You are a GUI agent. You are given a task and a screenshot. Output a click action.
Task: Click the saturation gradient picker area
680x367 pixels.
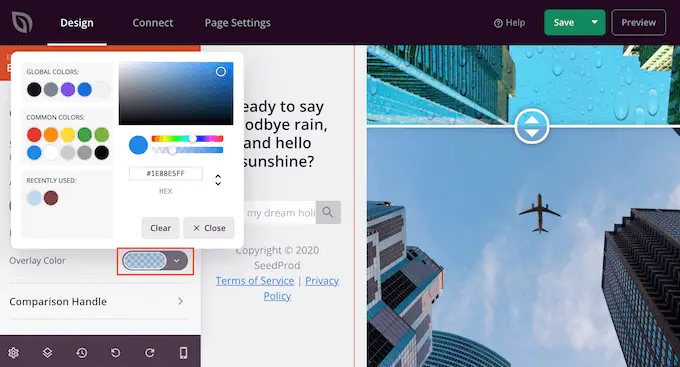coord(176,93)
